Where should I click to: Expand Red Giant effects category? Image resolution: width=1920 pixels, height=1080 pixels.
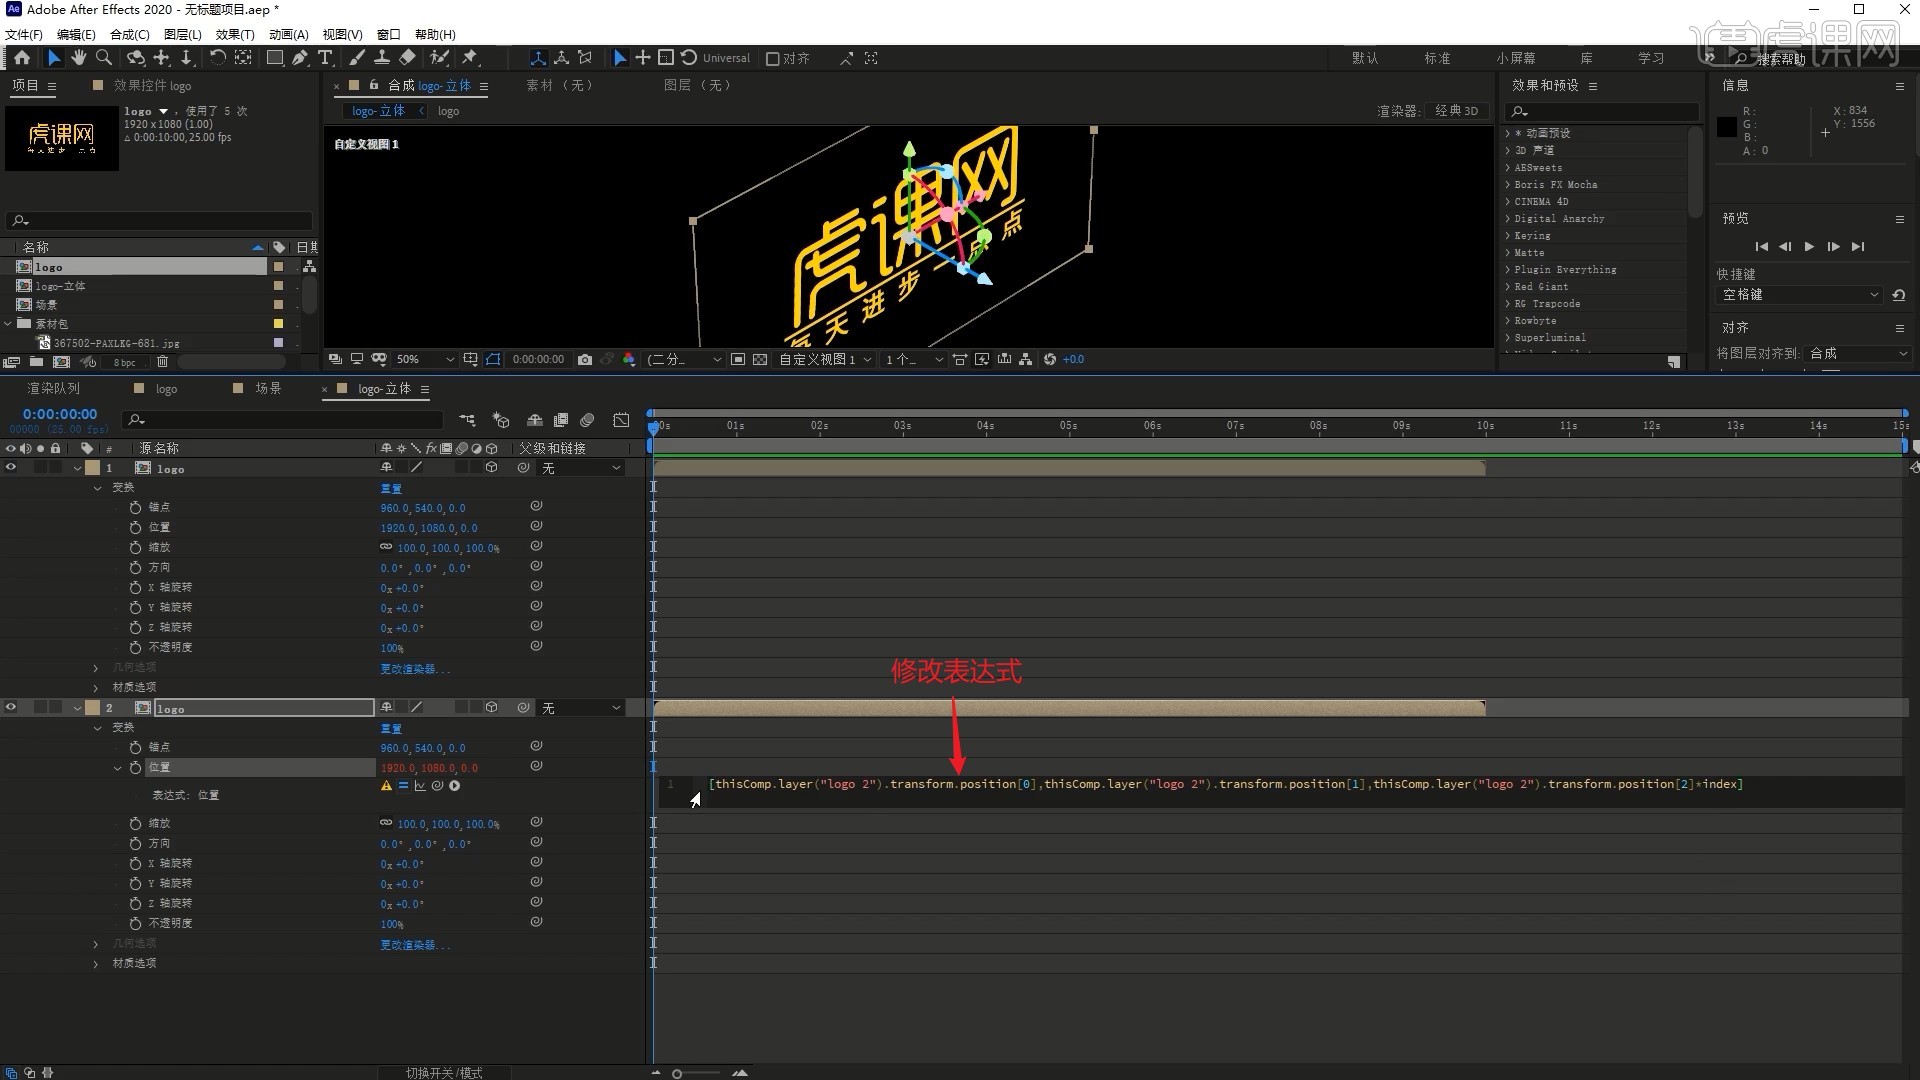[x=1508, y=287]
